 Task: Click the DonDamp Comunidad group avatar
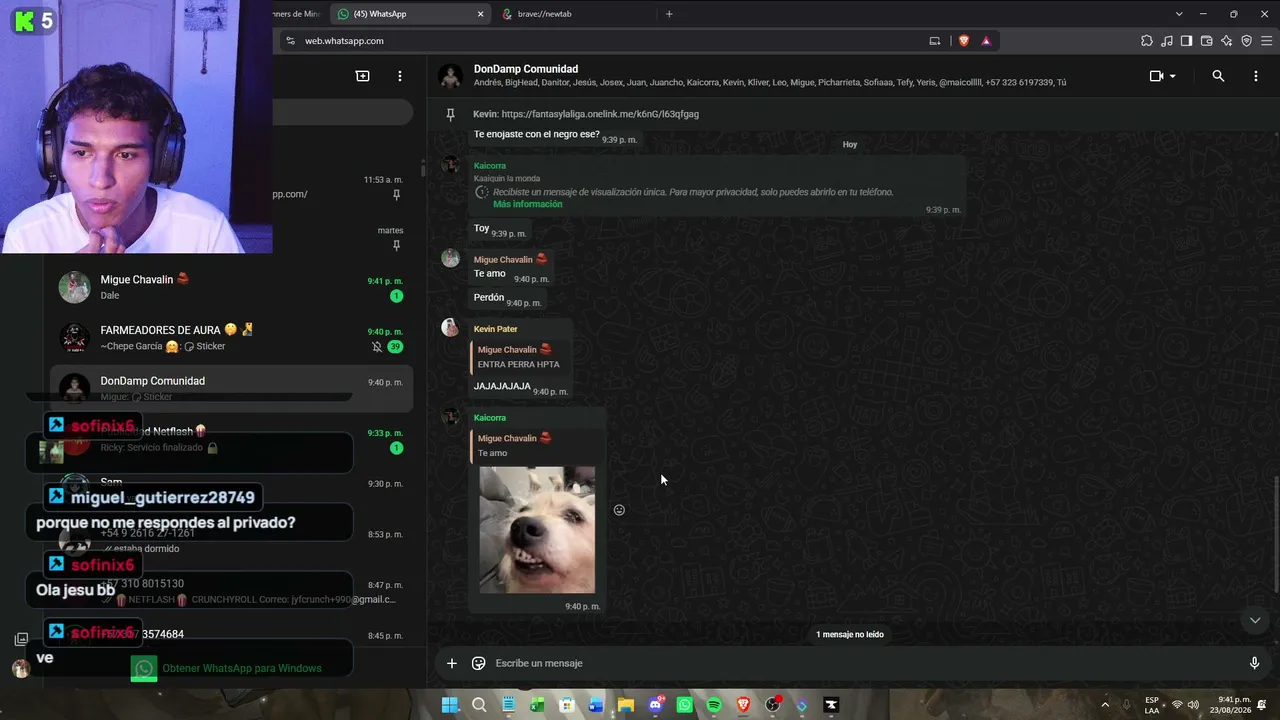[x=451, y=76]
